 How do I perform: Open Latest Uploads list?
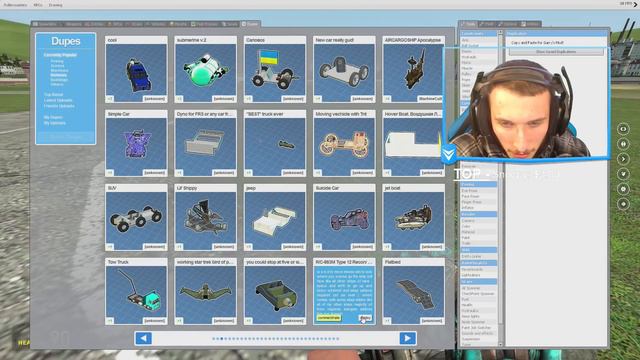tap(58, 100)
